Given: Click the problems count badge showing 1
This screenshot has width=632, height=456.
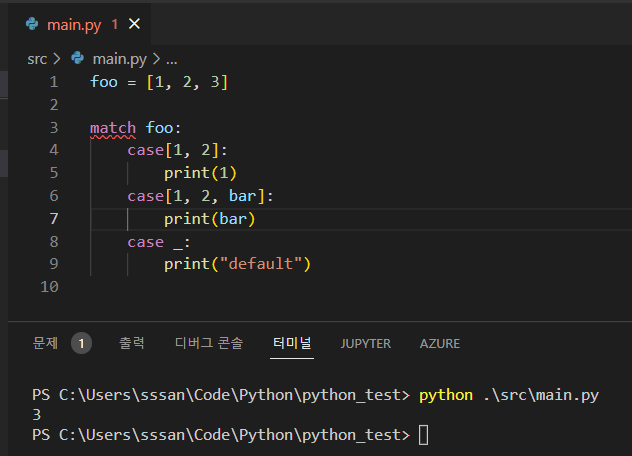Looking at the screenshot, I should 82,343.
